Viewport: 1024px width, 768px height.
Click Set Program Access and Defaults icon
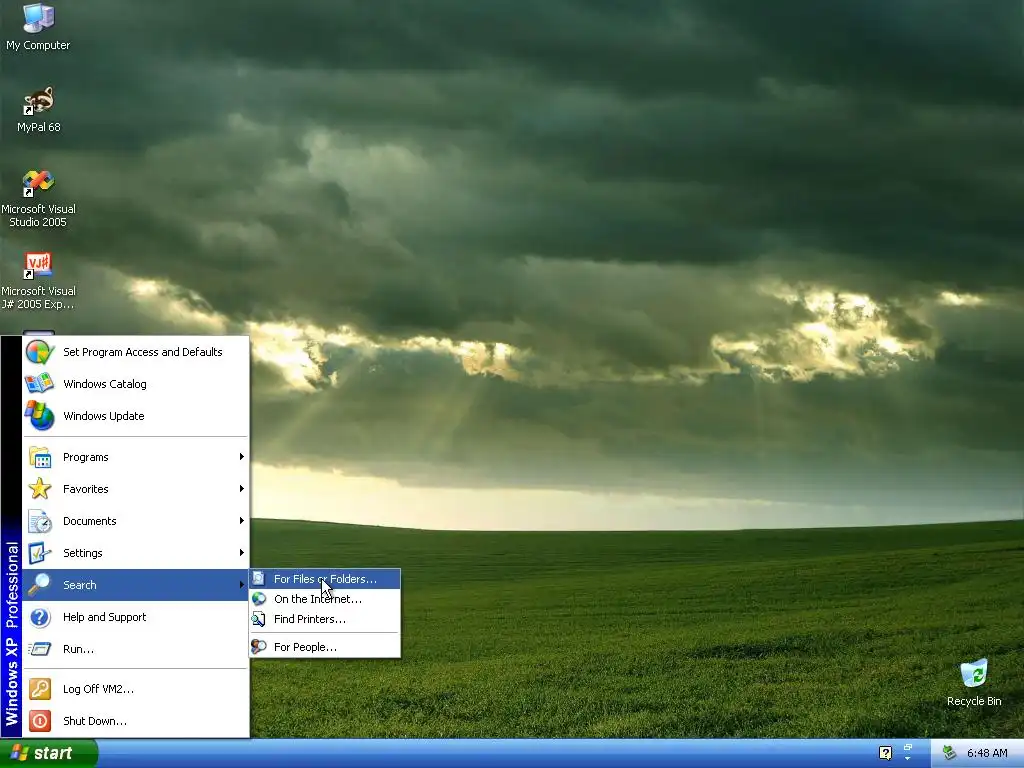coord(40,352)
